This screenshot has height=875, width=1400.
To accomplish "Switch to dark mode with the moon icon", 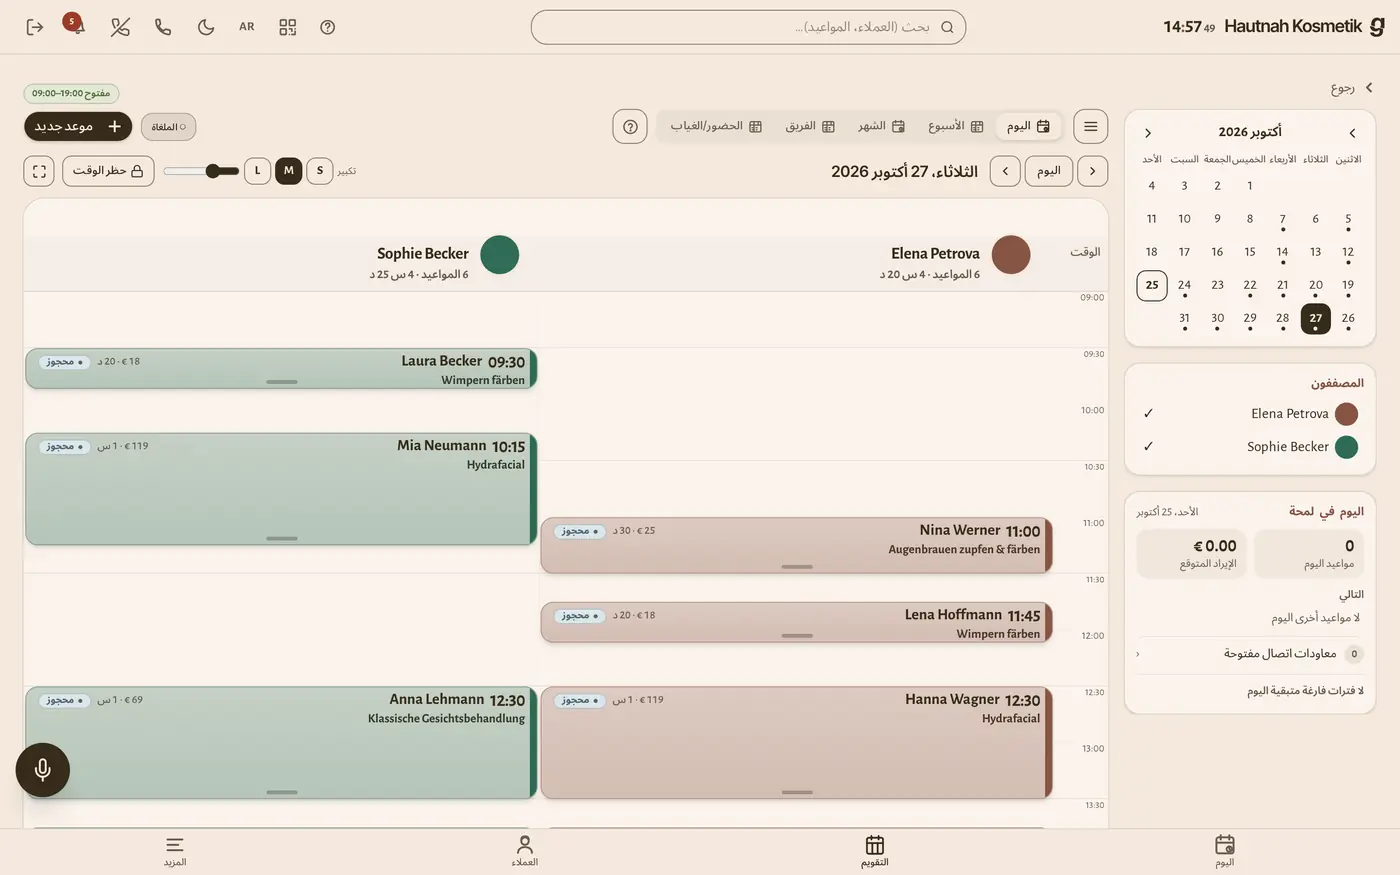I will click(206, 27).
